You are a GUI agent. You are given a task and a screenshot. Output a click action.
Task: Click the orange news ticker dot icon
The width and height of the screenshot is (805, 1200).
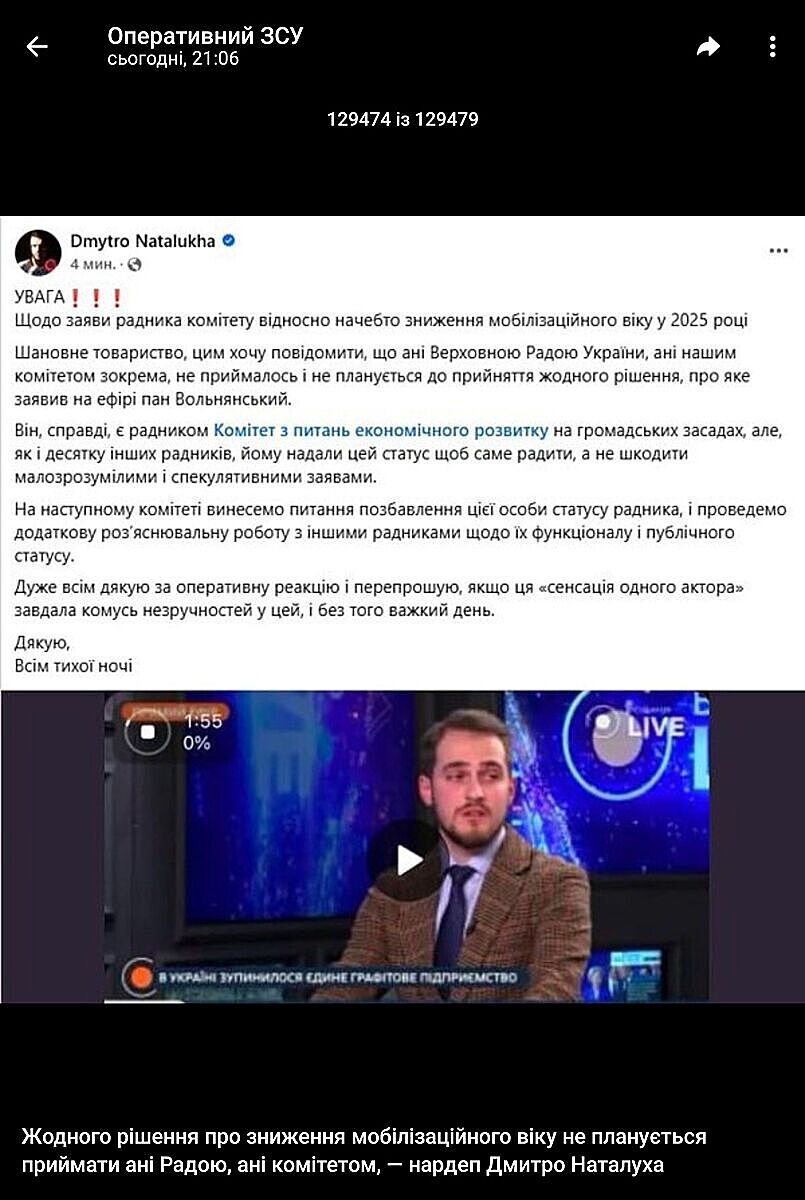(x=140, y=976)
